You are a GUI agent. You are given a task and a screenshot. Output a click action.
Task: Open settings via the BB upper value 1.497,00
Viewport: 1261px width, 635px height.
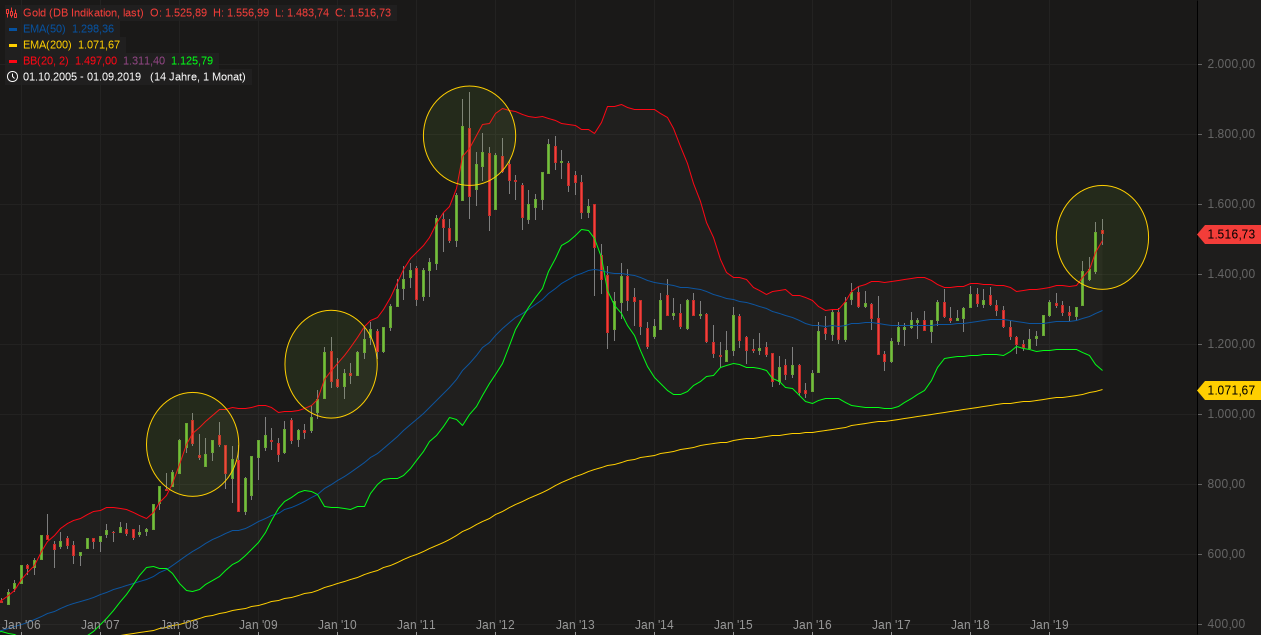pyautogui.click(x=96, y=60)
